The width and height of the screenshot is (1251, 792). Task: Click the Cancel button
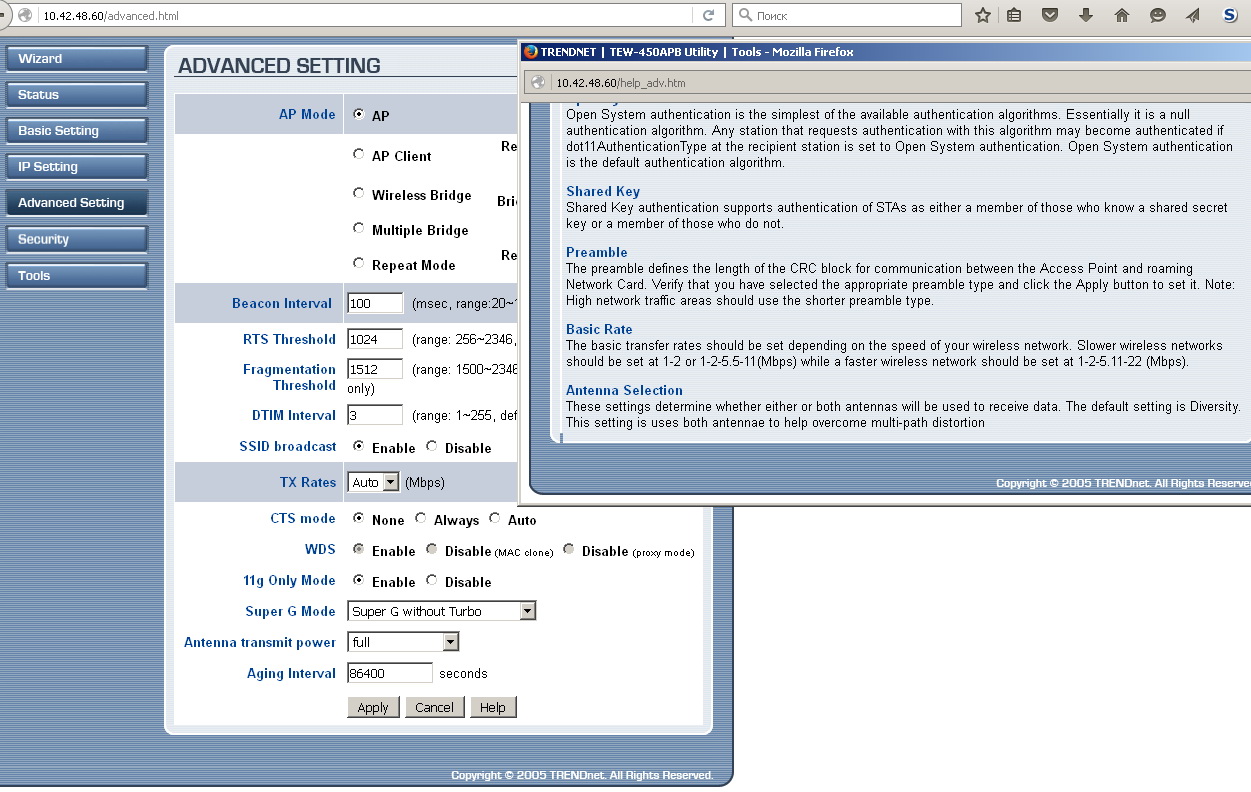[x=434, y=707]
